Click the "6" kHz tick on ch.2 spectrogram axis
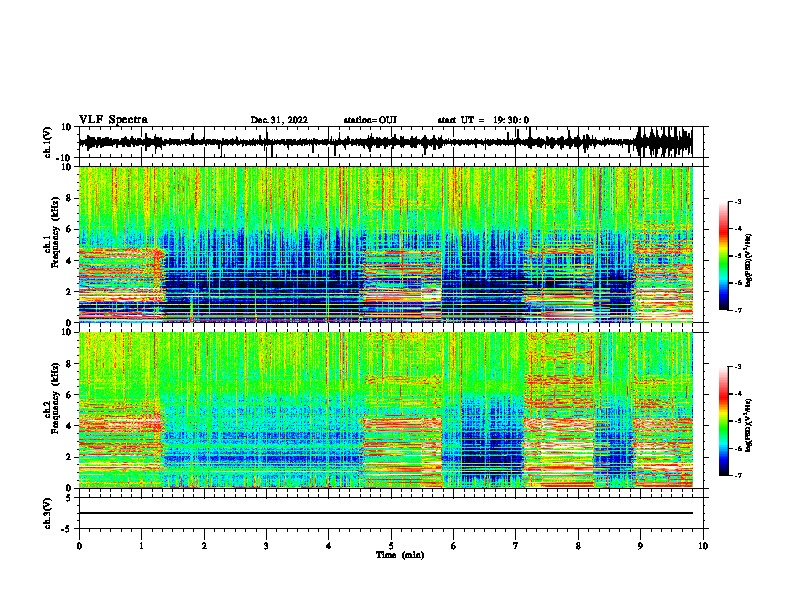Image resolution: width=792 pixels, height=612 pixels. 70,395
